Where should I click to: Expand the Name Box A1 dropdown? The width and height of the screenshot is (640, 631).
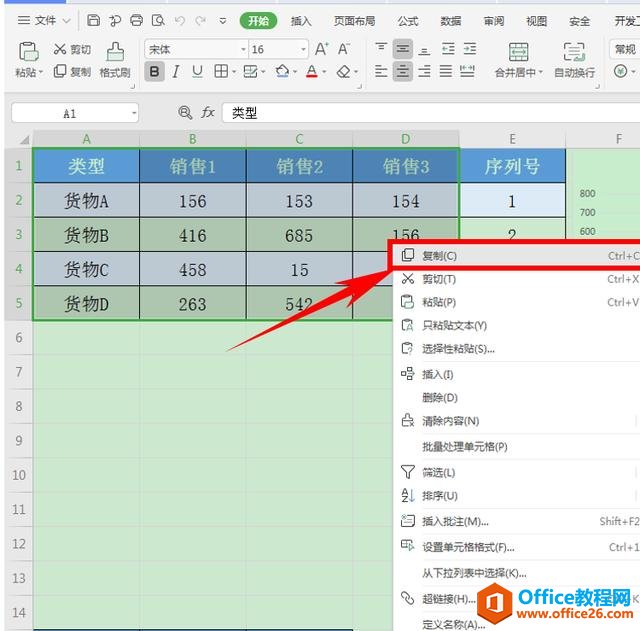134,113
